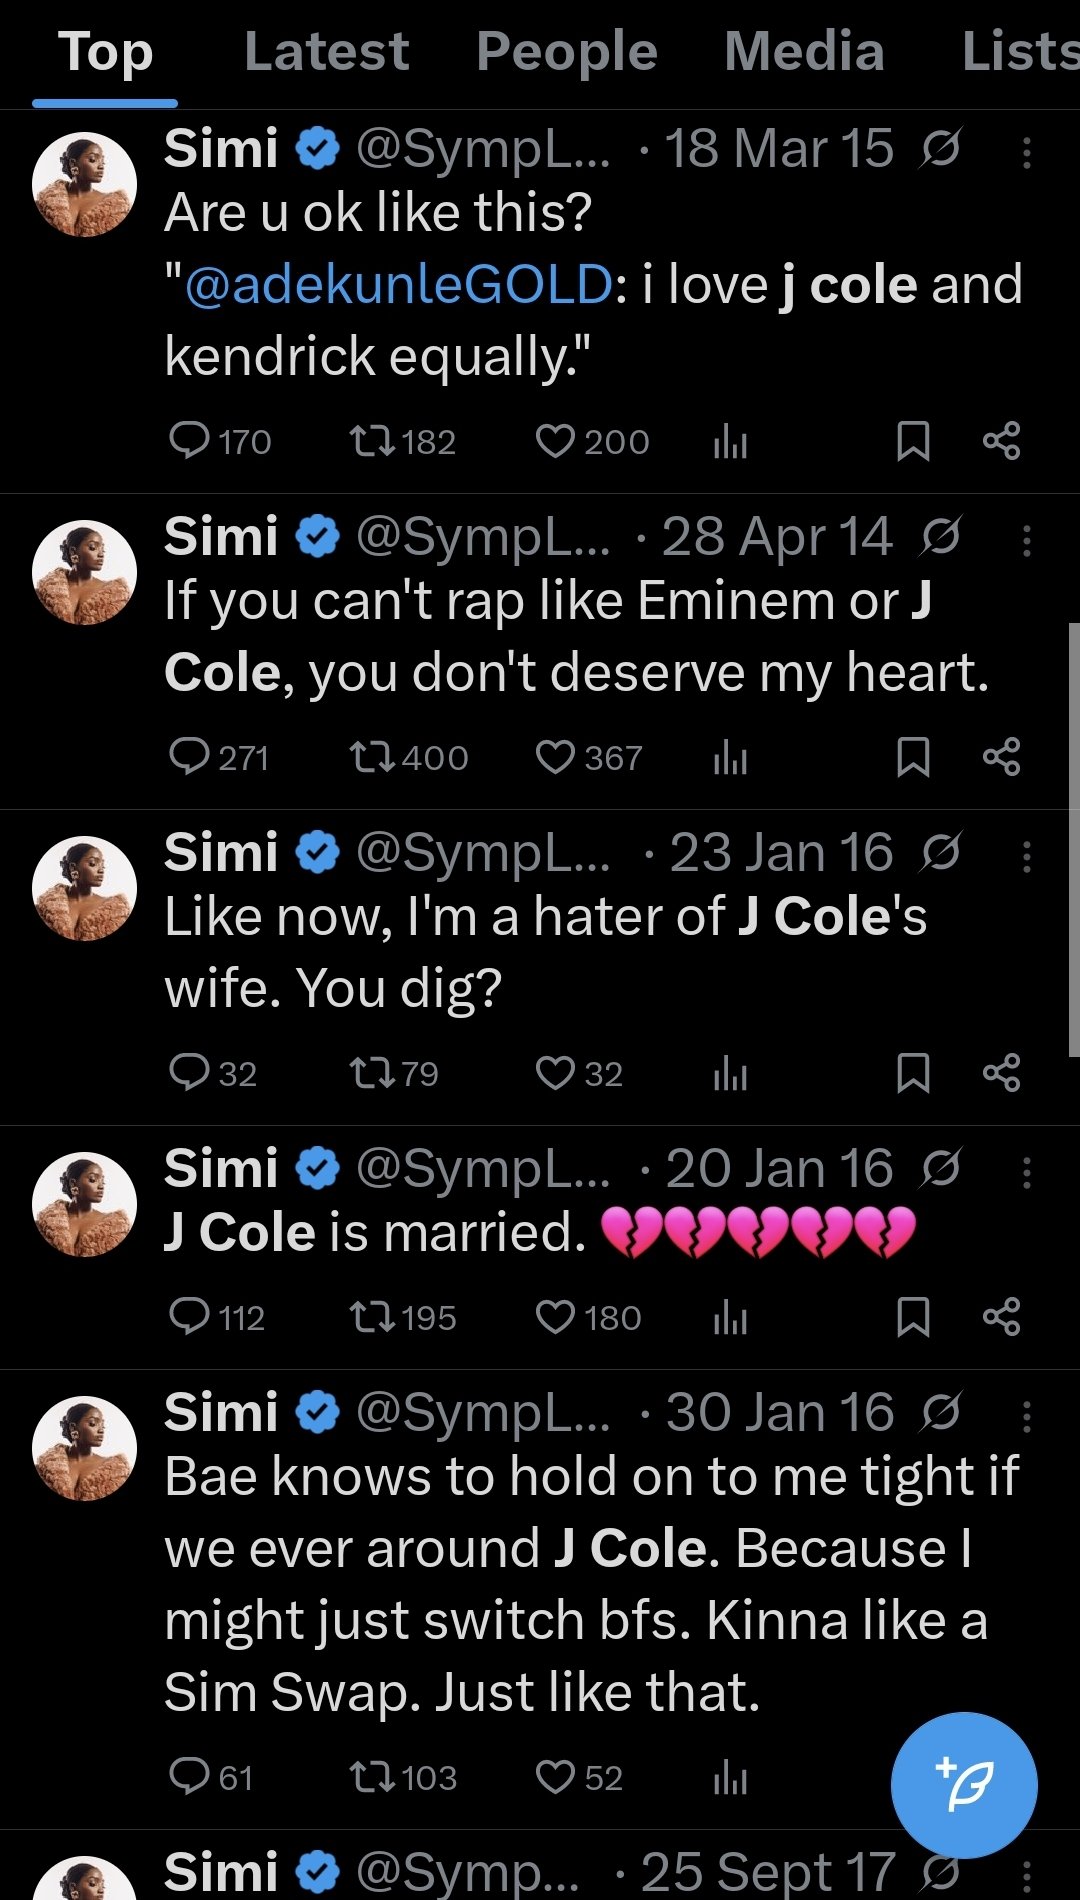Expand the menu for the 30 Jan 16 tweet
Image resolution: width=1080 pixels, height=1900 pixels.
[1026, 1416]
